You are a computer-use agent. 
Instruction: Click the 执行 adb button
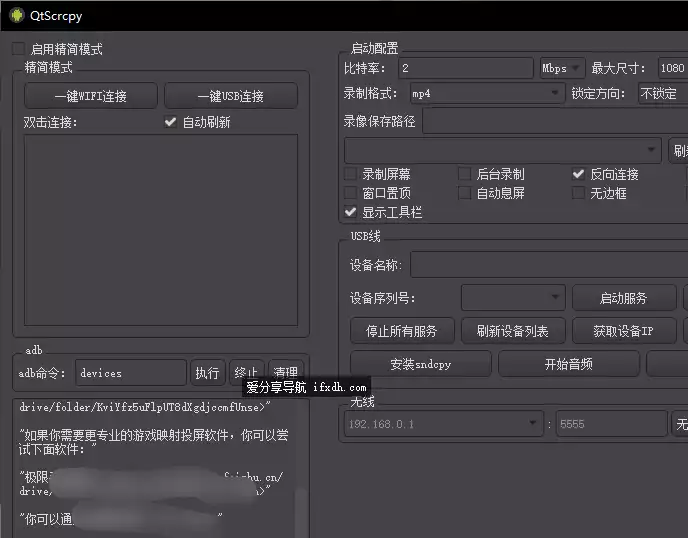(208, 373)
